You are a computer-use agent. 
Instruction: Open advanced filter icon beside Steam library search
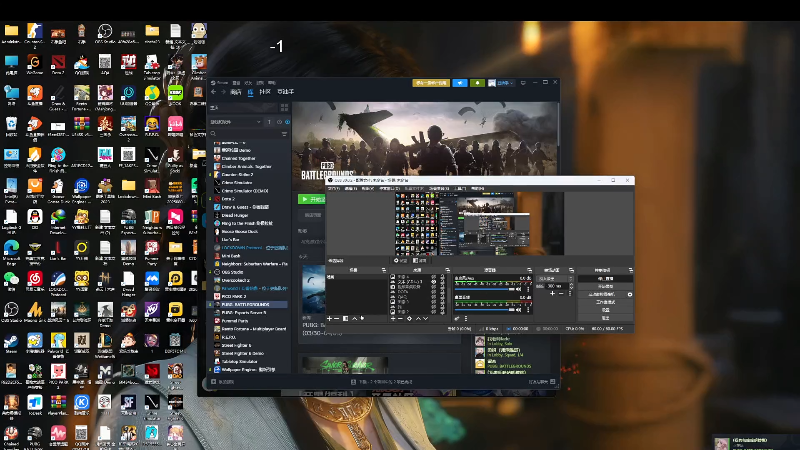tap(284, 134)
